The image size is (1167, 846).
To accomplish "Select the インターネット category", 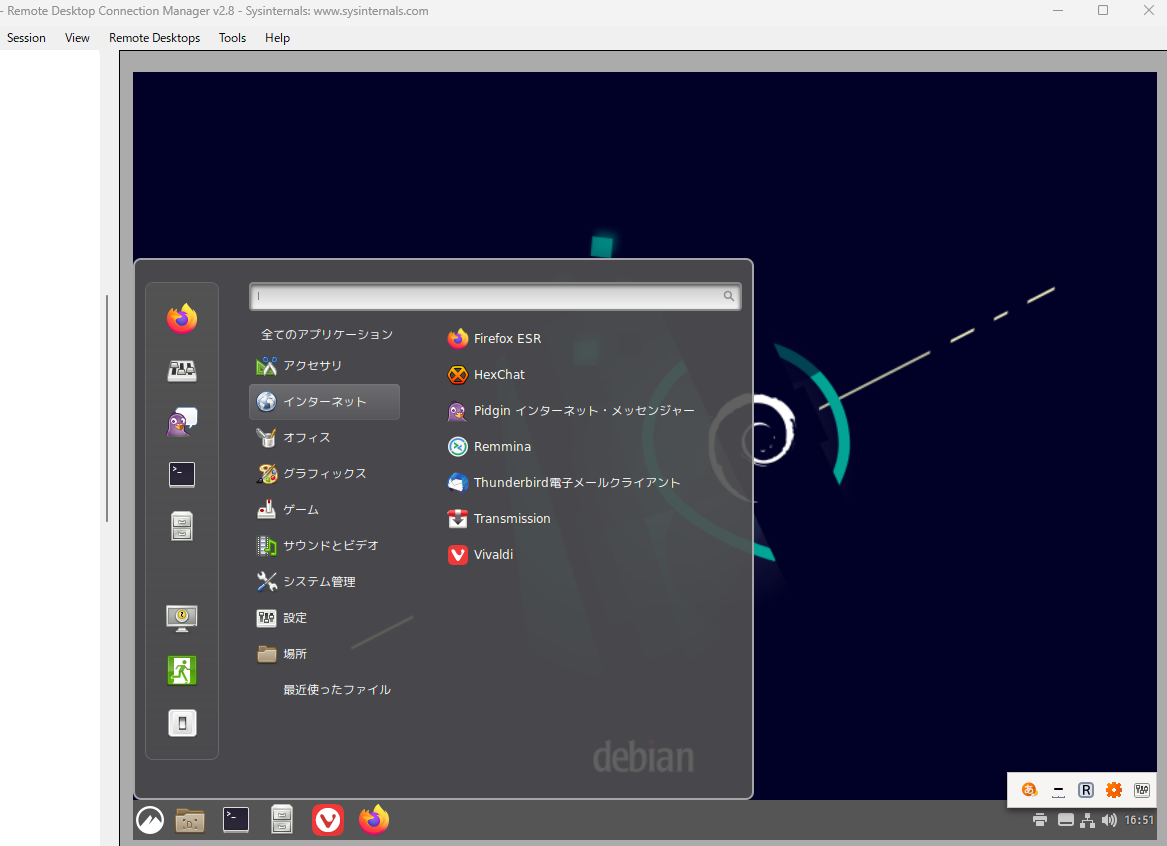I will click(x=324, y=402).
